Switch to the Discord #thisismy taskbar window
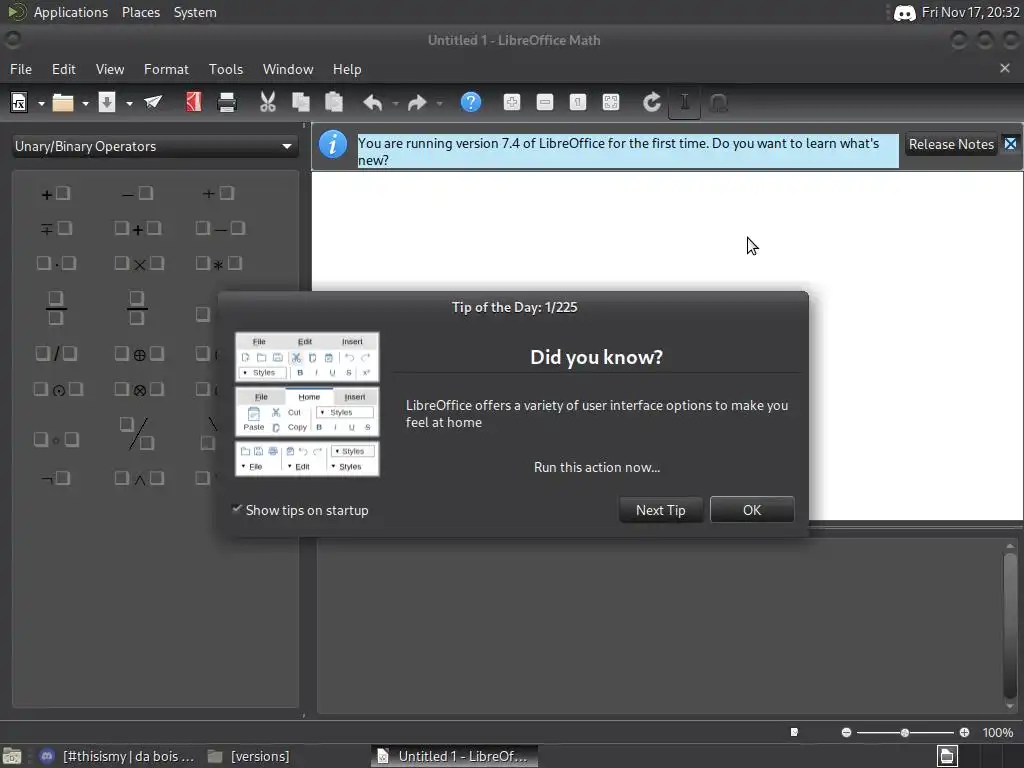The width and height of the screenshot is (1024, 768). (x=118, y=756)
